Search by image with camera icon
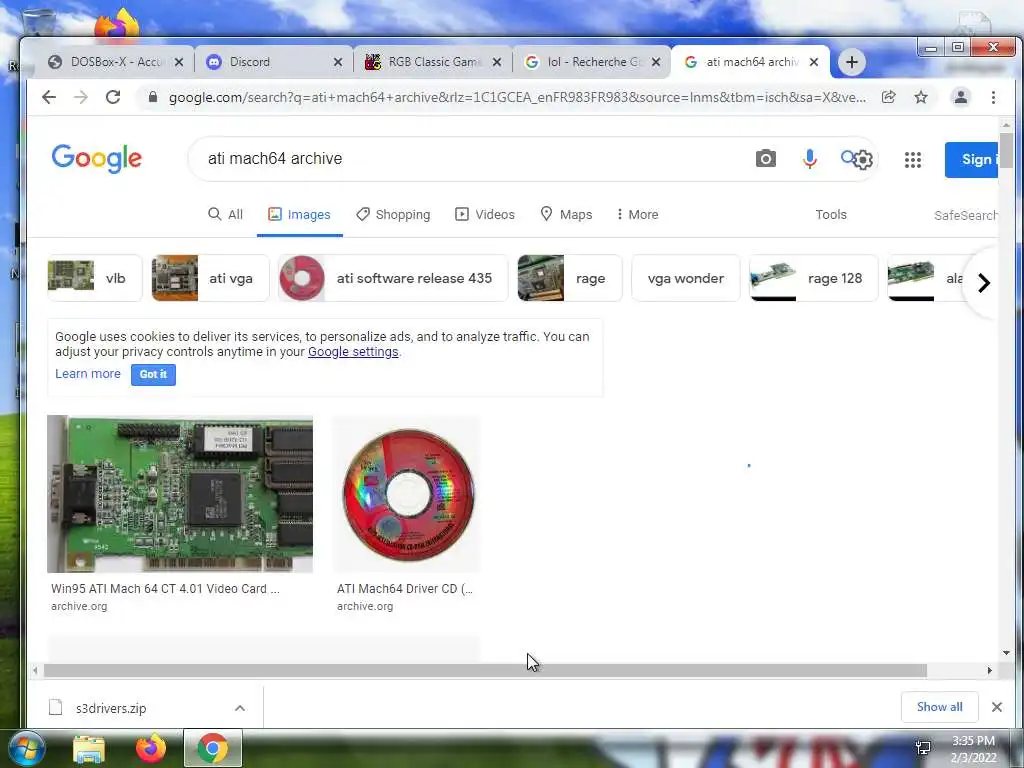 (766, 159)
